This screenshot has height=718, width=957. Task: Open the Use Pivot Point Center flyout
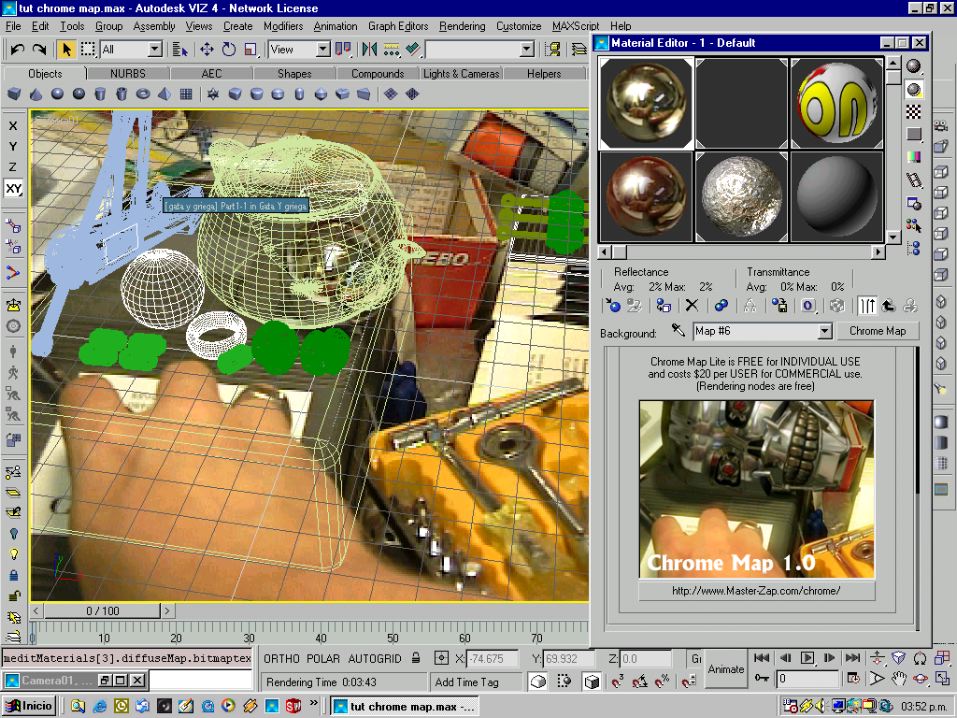pos(344,49)
